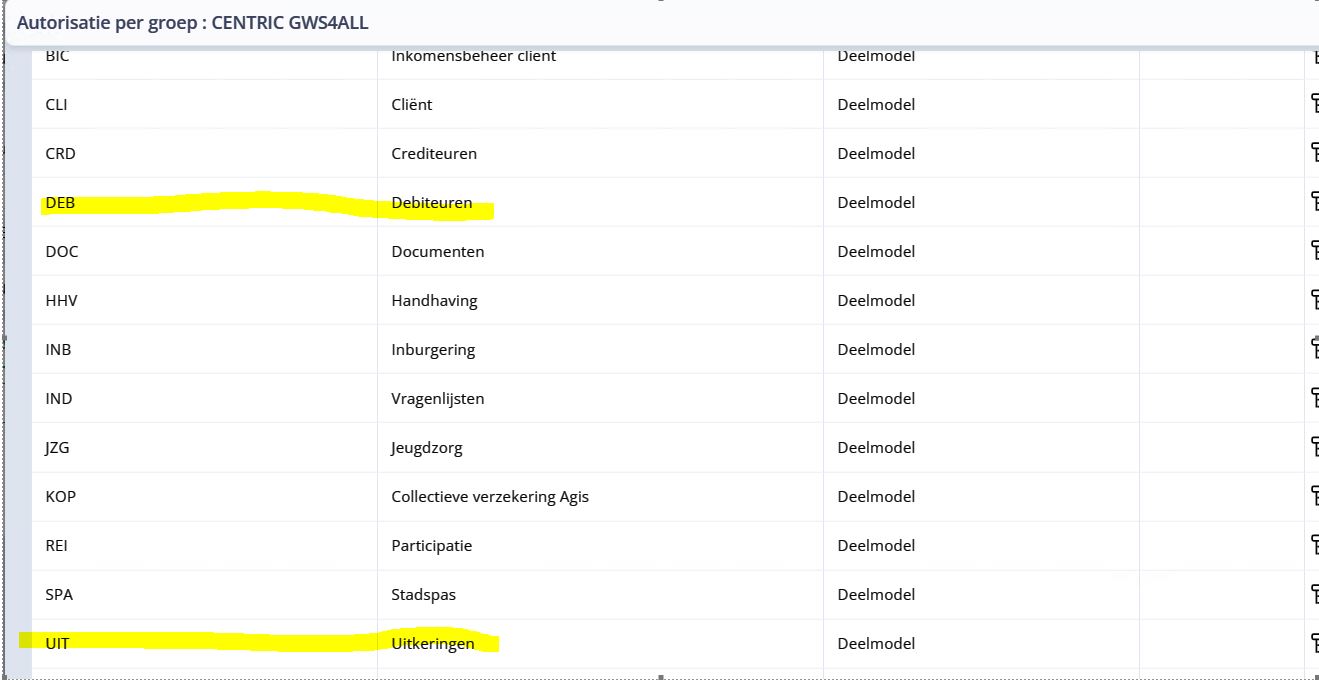Click Deelmodel in the Jeugdzorg row
This screenshot has height=680, width=1319.
tap(876, 447)
